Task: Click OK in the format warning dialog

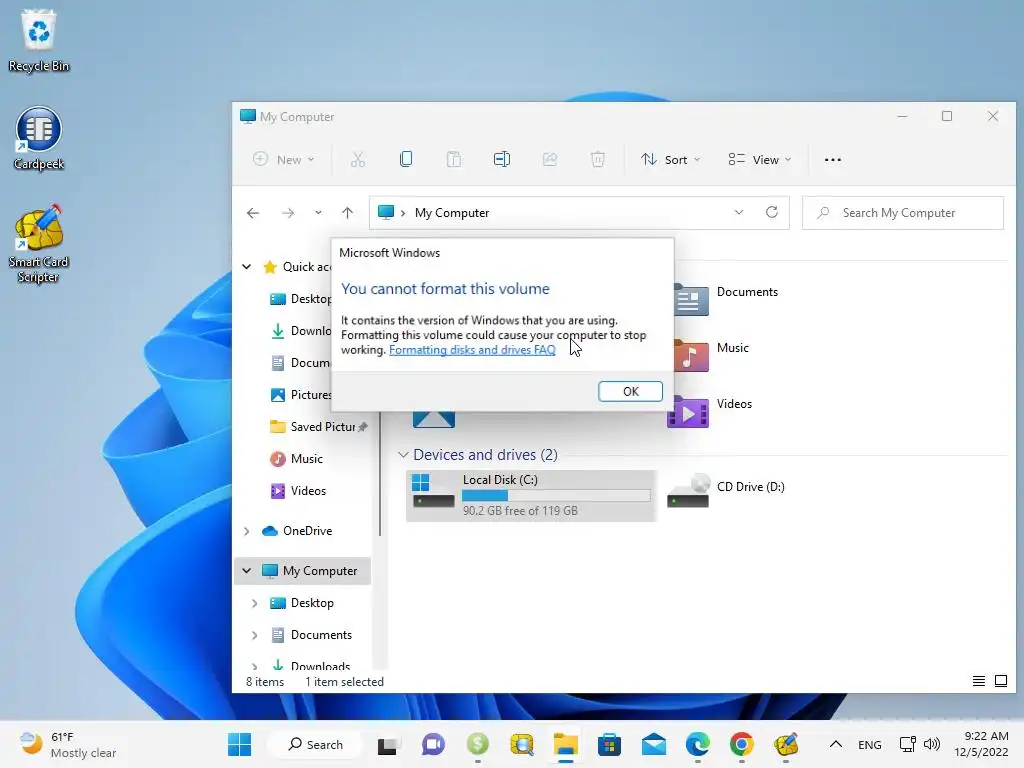Action: 630,391
